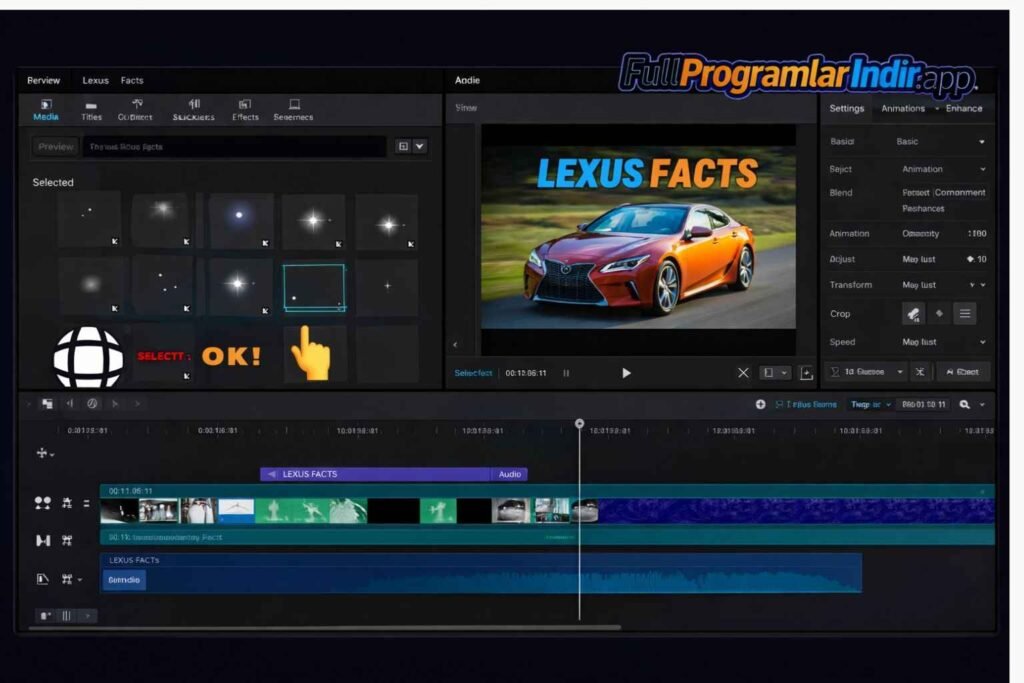The height and width of the screenshot is (683, 1024).
Task: Select the globe sticker thumbnail
Action: click(x=88, y=356)
